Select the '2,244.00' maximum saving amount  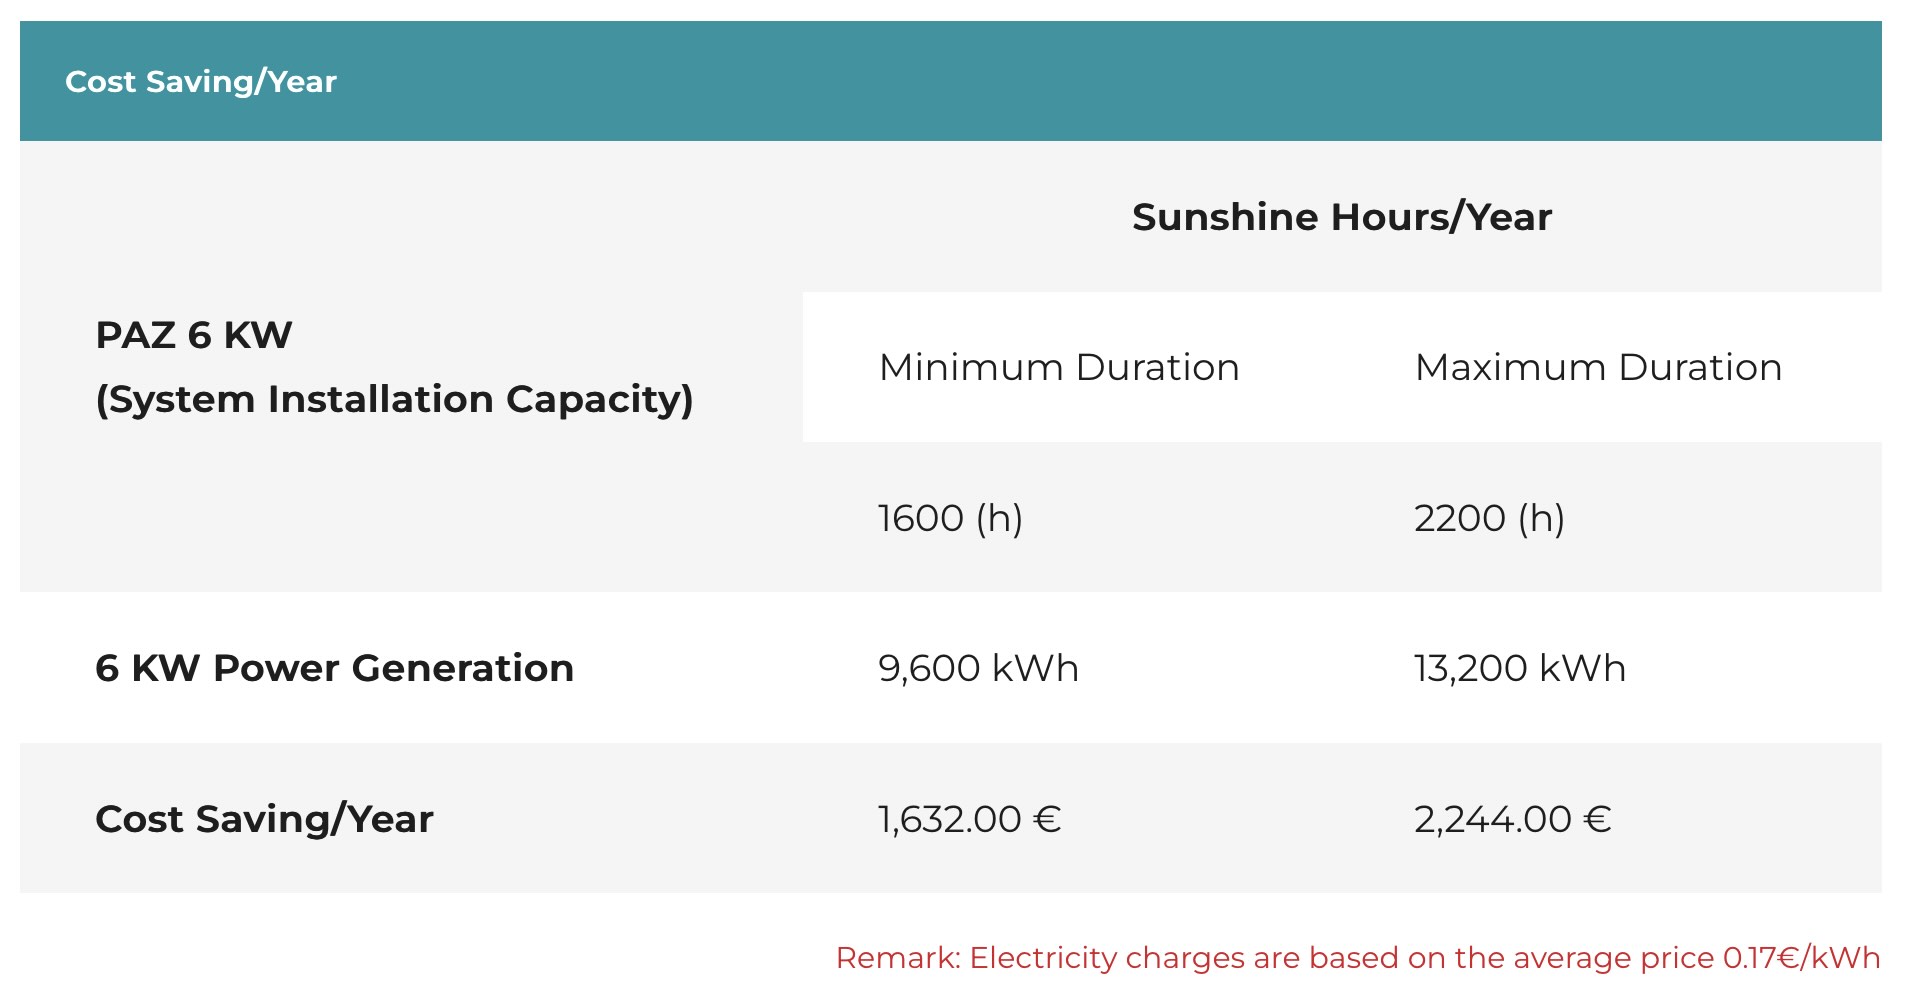pos(1492,819)
